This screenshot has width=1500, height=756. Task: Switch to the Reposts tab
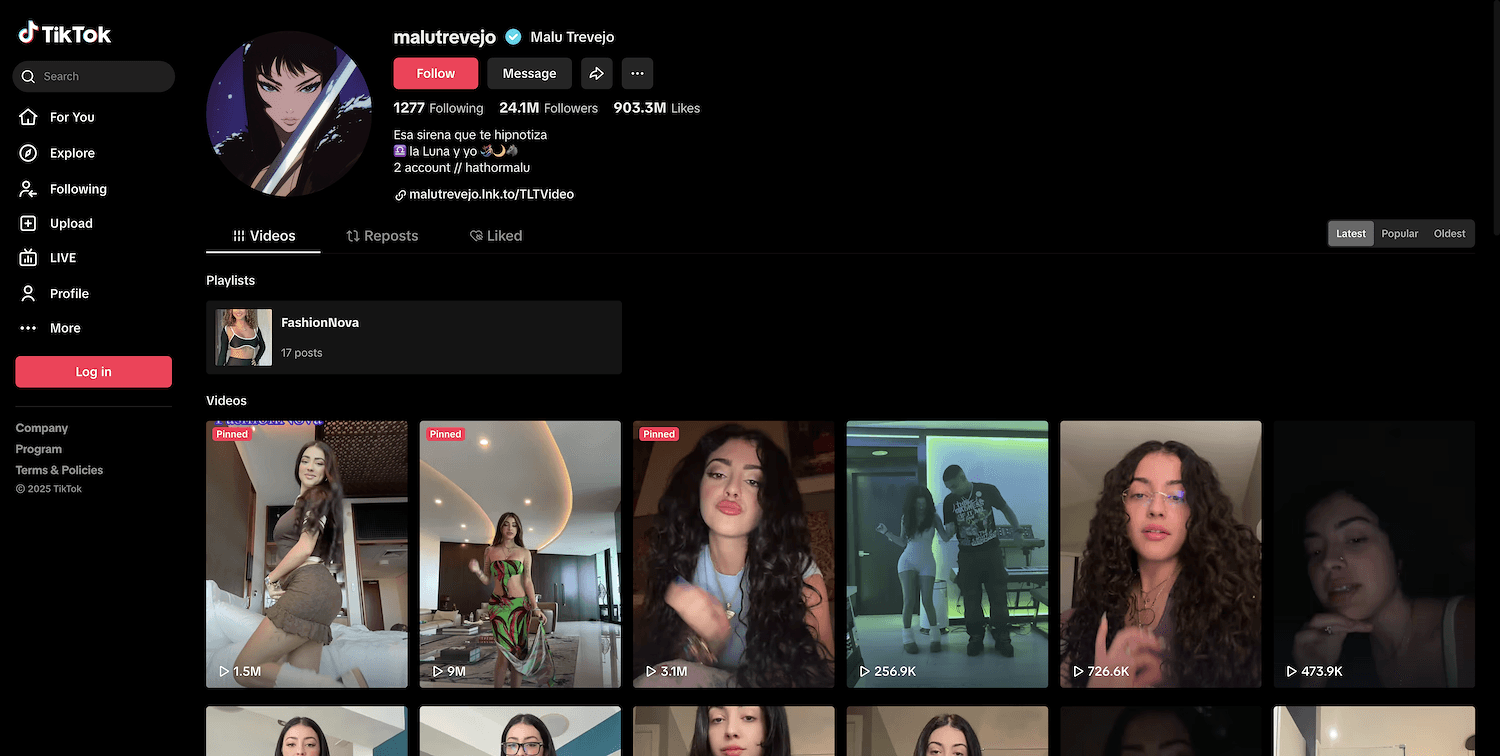(x=382, y=236)
